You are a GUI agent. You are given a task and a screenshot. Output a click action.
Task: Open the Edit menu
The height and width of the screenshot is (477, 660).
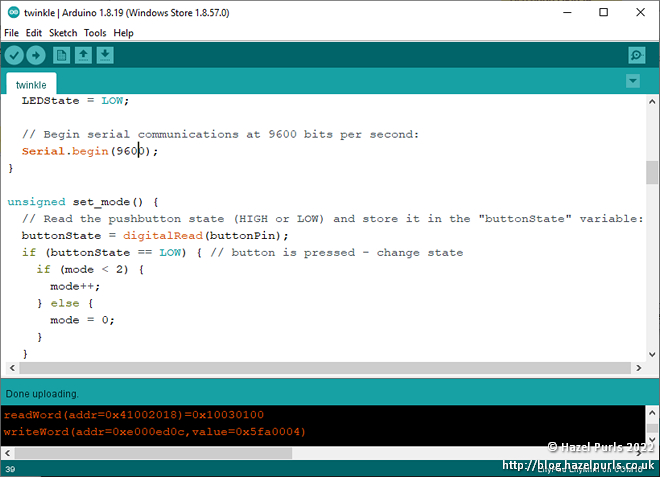pyautogui.click(x=34, y=33)
